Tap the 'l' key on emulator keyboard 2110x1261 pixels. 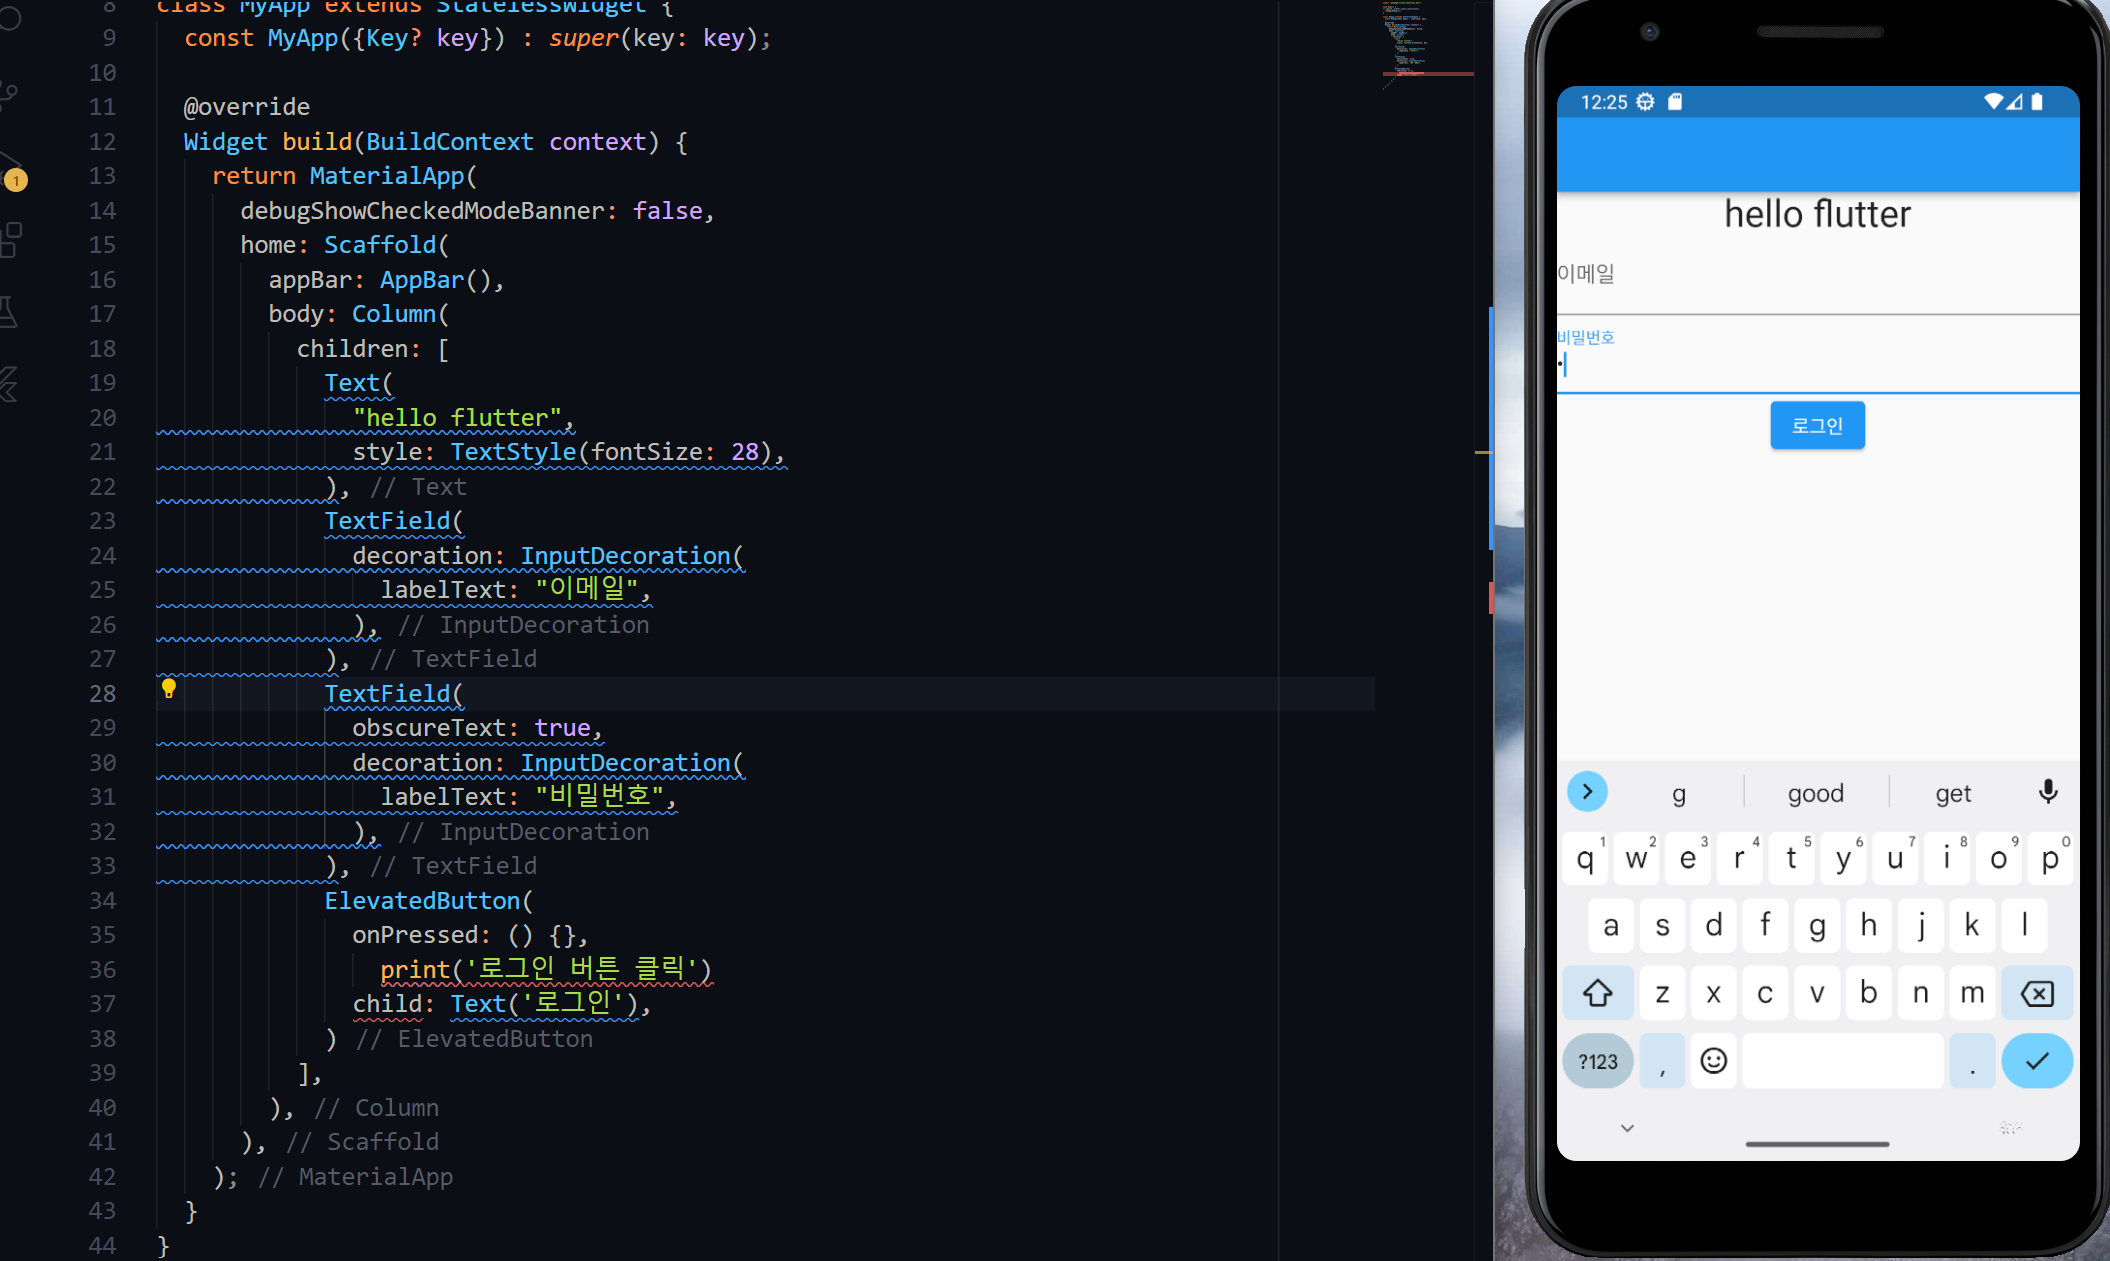[x=2024, y=925]
